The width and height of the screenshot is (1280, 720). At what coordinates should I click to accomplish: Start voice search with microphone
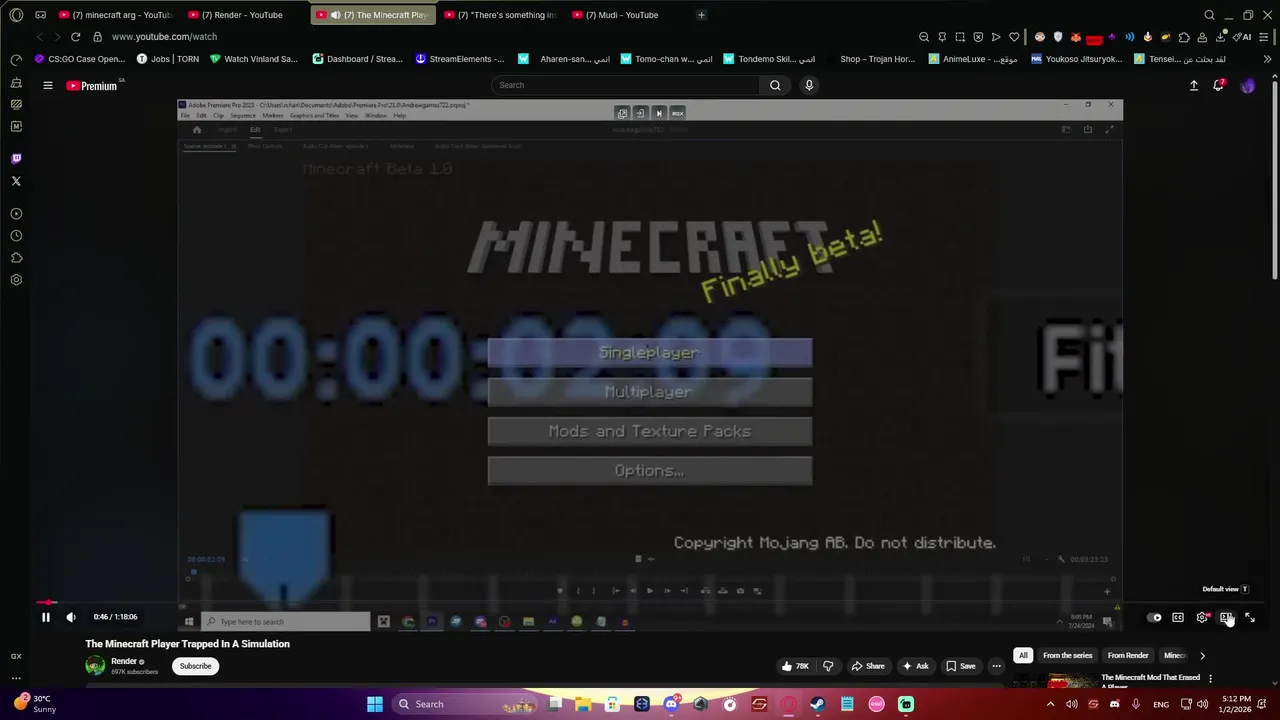click(x=809, y=85)
